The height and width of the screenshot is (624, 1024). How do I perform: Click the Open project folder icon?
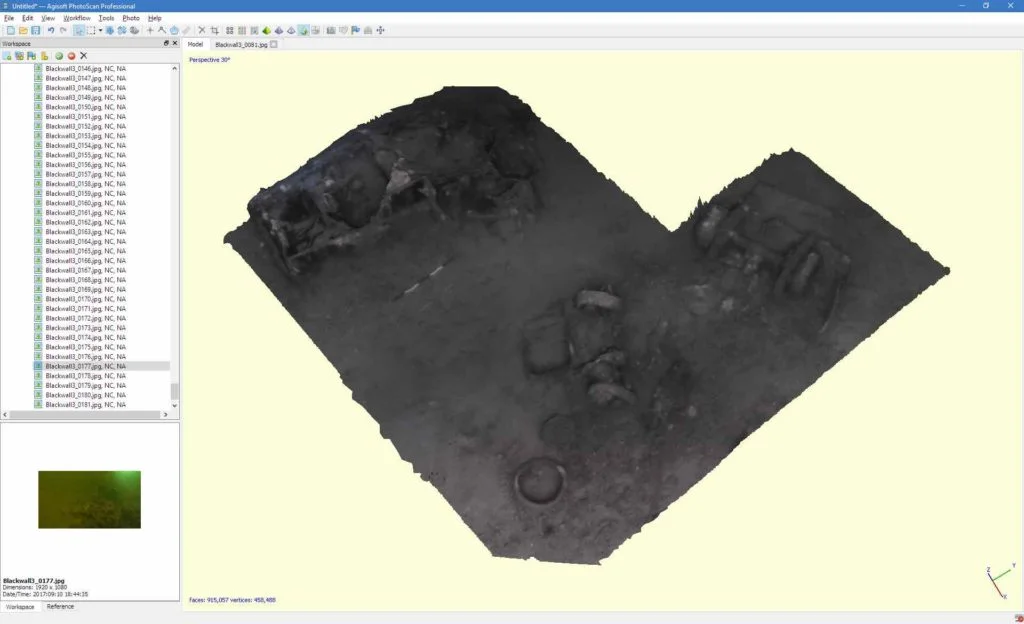coord(23,30)
